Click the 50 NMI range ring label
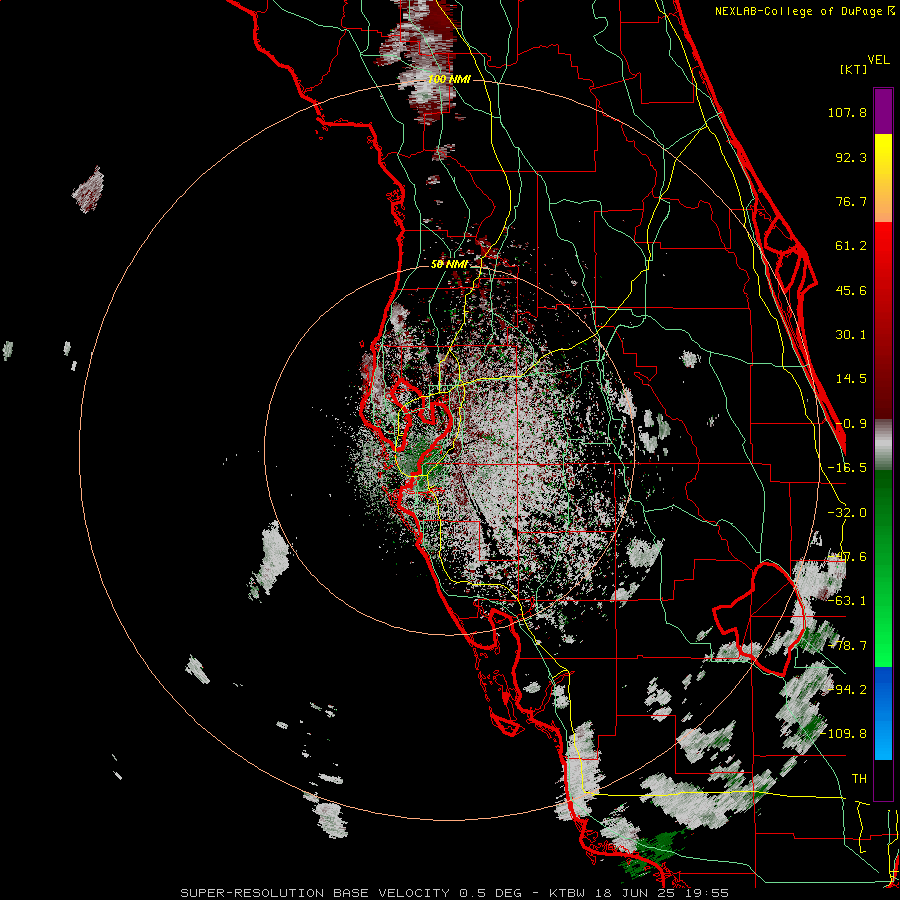Viewport: 900px width, 900px height. click(x=449, y=264)
